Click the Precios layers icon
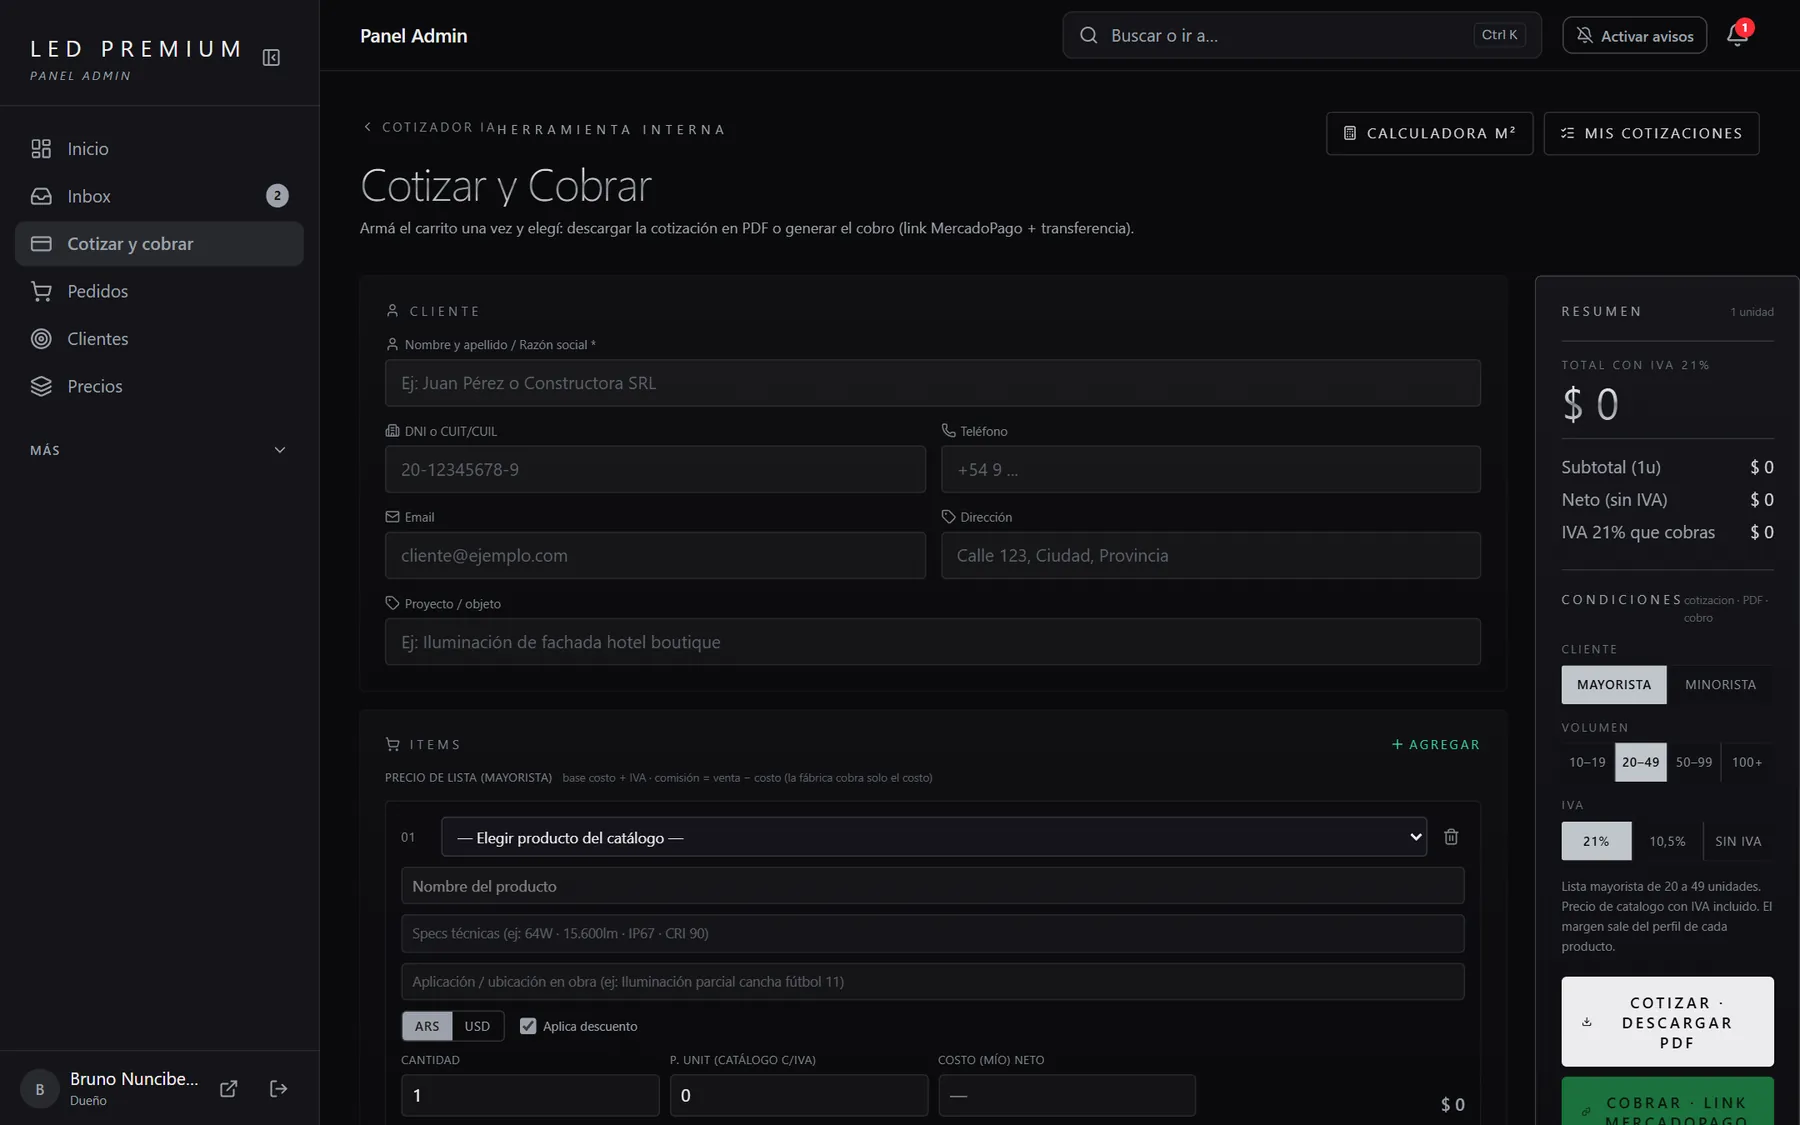 41,386
